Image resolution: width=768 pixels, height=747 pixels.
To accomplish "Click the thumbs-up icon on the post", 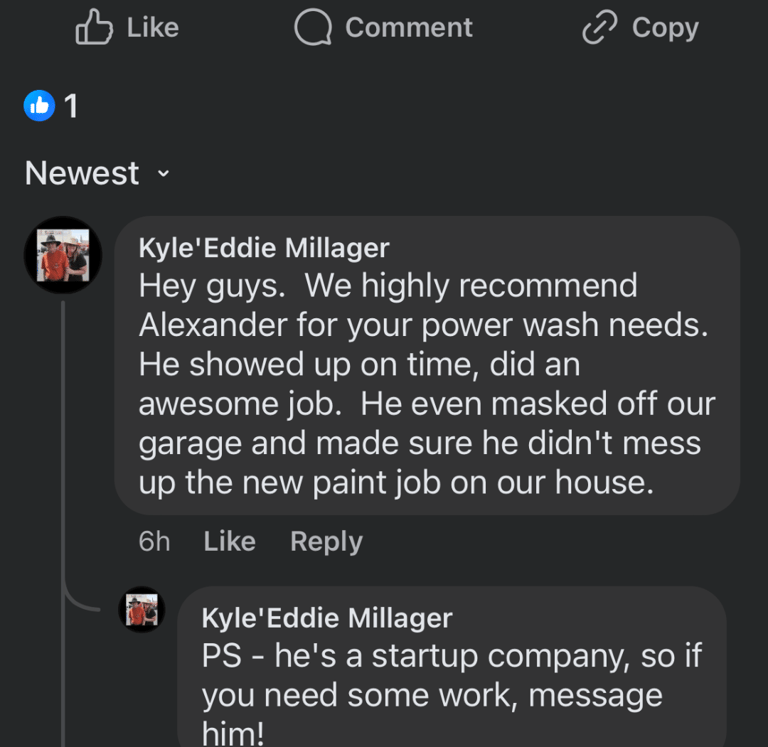I will [x=94, y=28].
